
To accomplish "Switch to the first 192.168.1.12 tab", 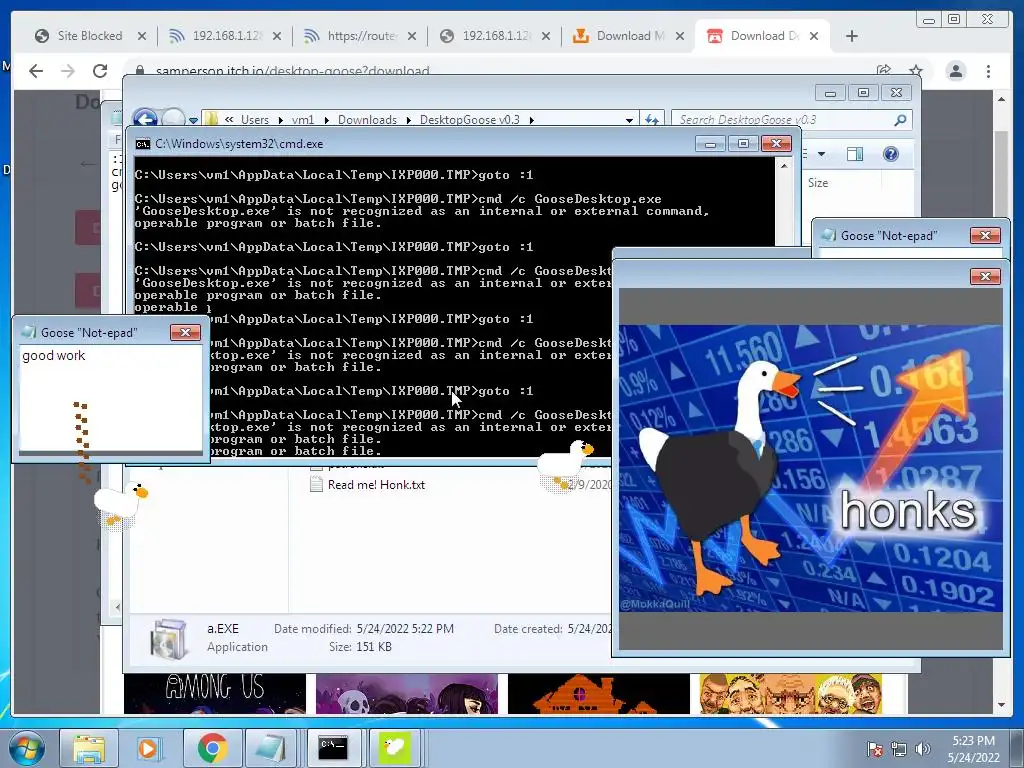I will (x=225, y=36).
